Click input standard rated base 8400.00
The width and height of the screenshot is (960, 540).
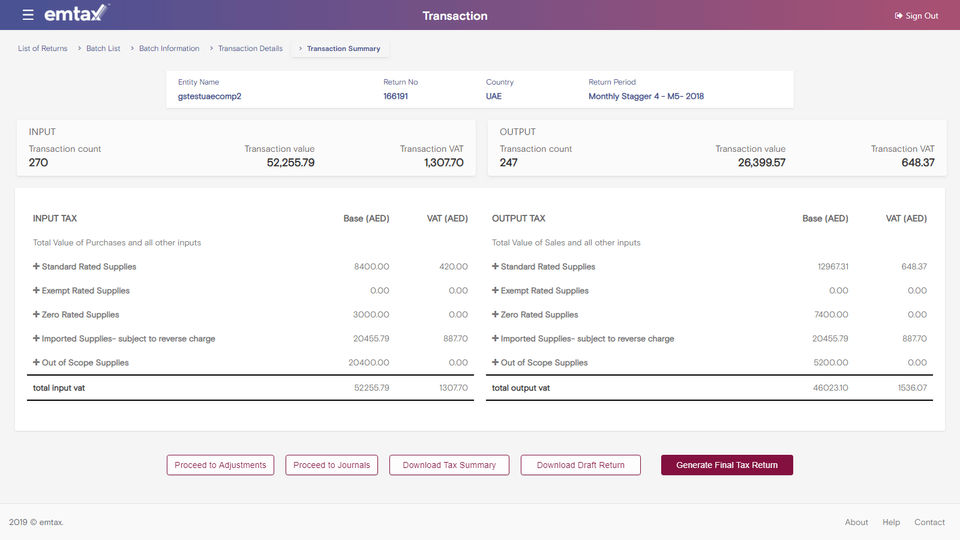[x=371, y=266]
